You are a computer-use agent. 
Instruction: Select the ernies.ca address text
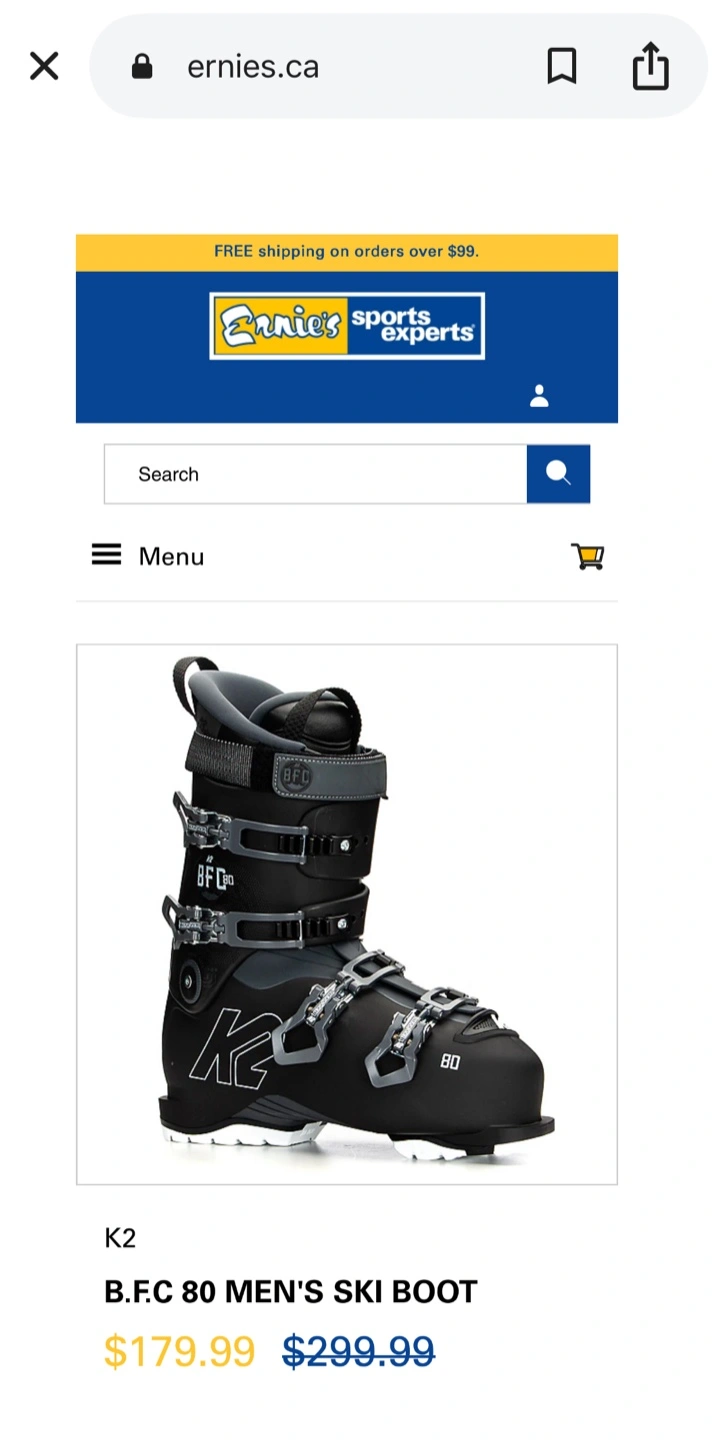tap(253, 67)
